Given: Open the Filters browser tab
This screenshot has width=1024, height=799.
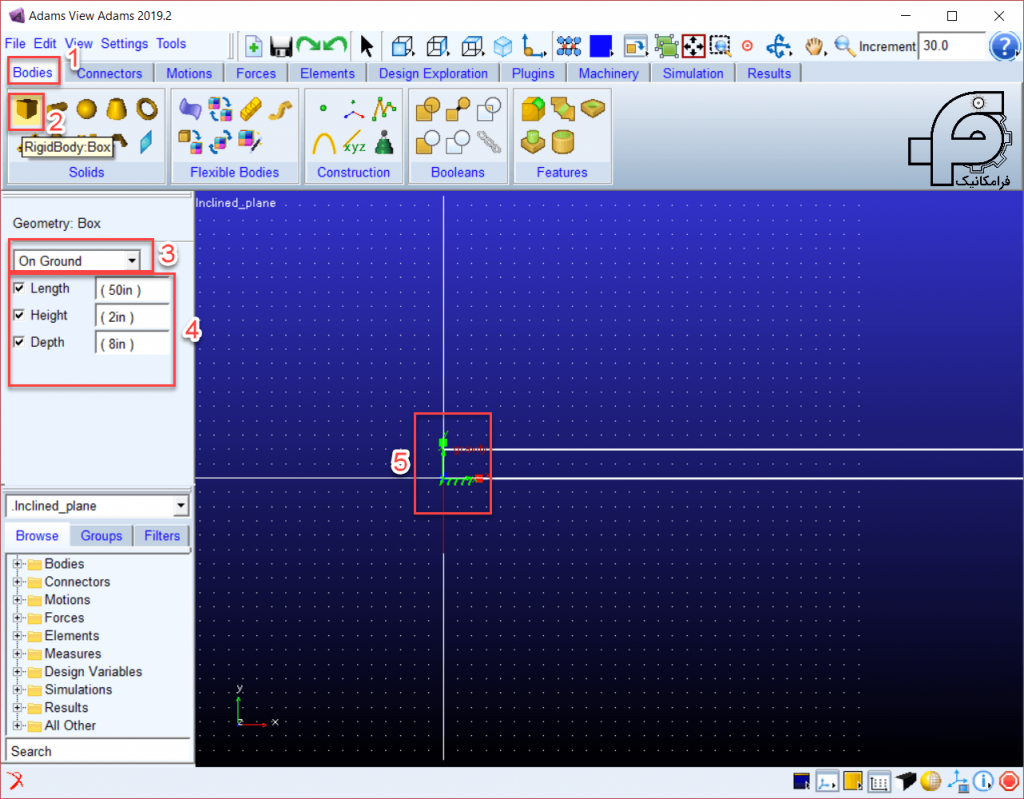Looking at the screenshot, I should (162, 536).
